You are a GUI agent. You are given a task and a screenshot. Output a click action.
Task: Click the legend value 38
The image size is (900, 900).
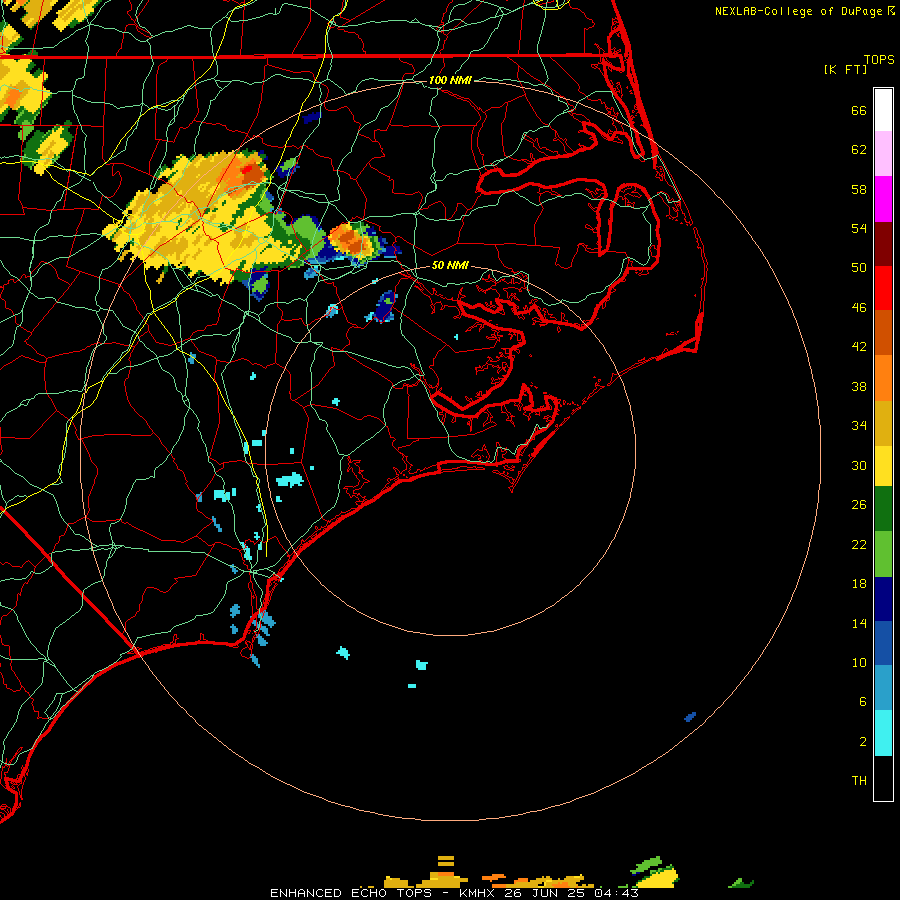tap(859, 386)
